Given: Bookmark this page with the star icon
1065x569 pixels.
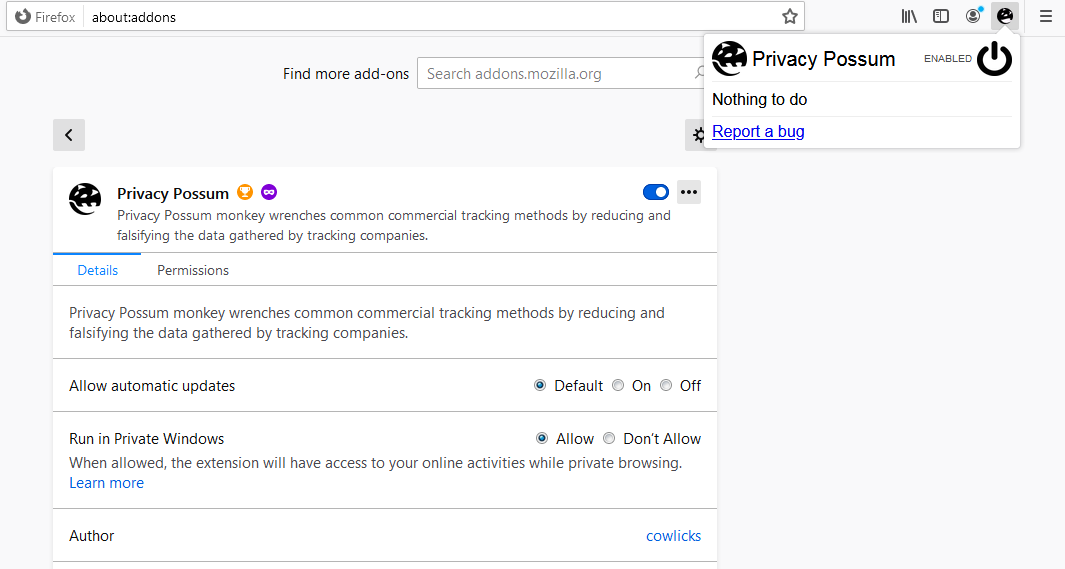Looking at the screenshot, I should coord(790,16).
